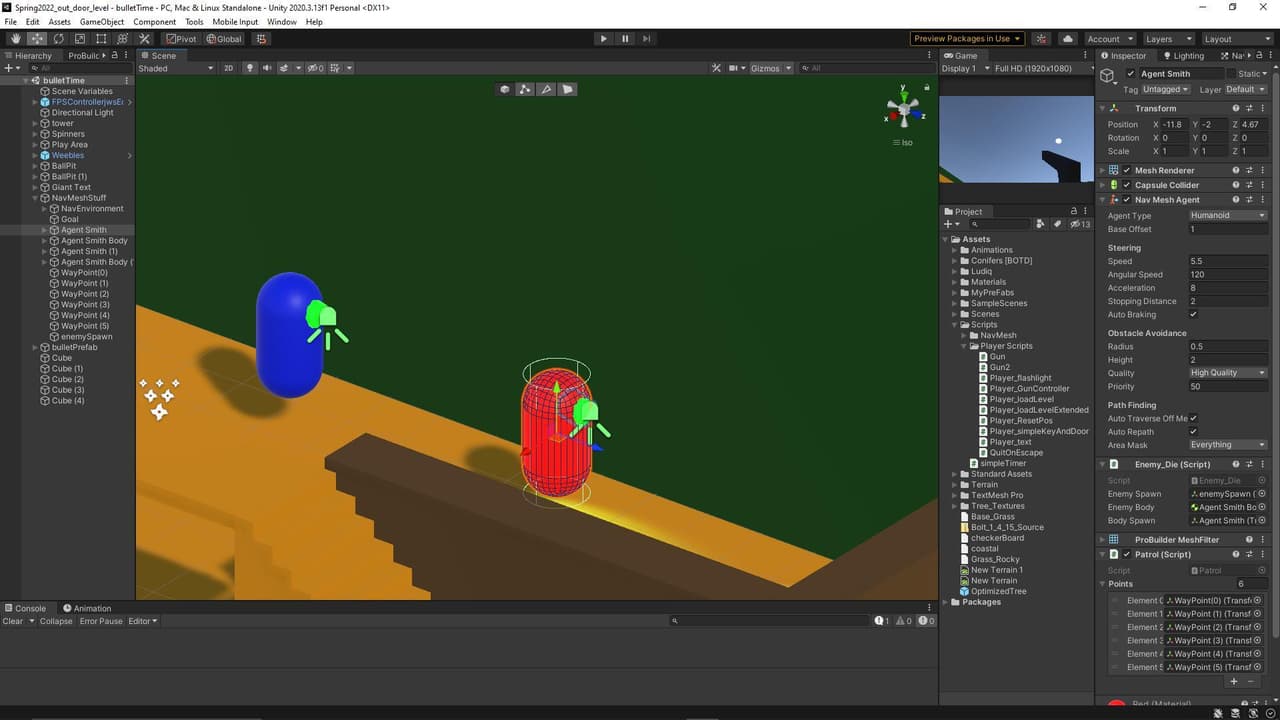The image size is (1280, 720).
Task: Select the Move tool in toolbar
Action: 37,39
